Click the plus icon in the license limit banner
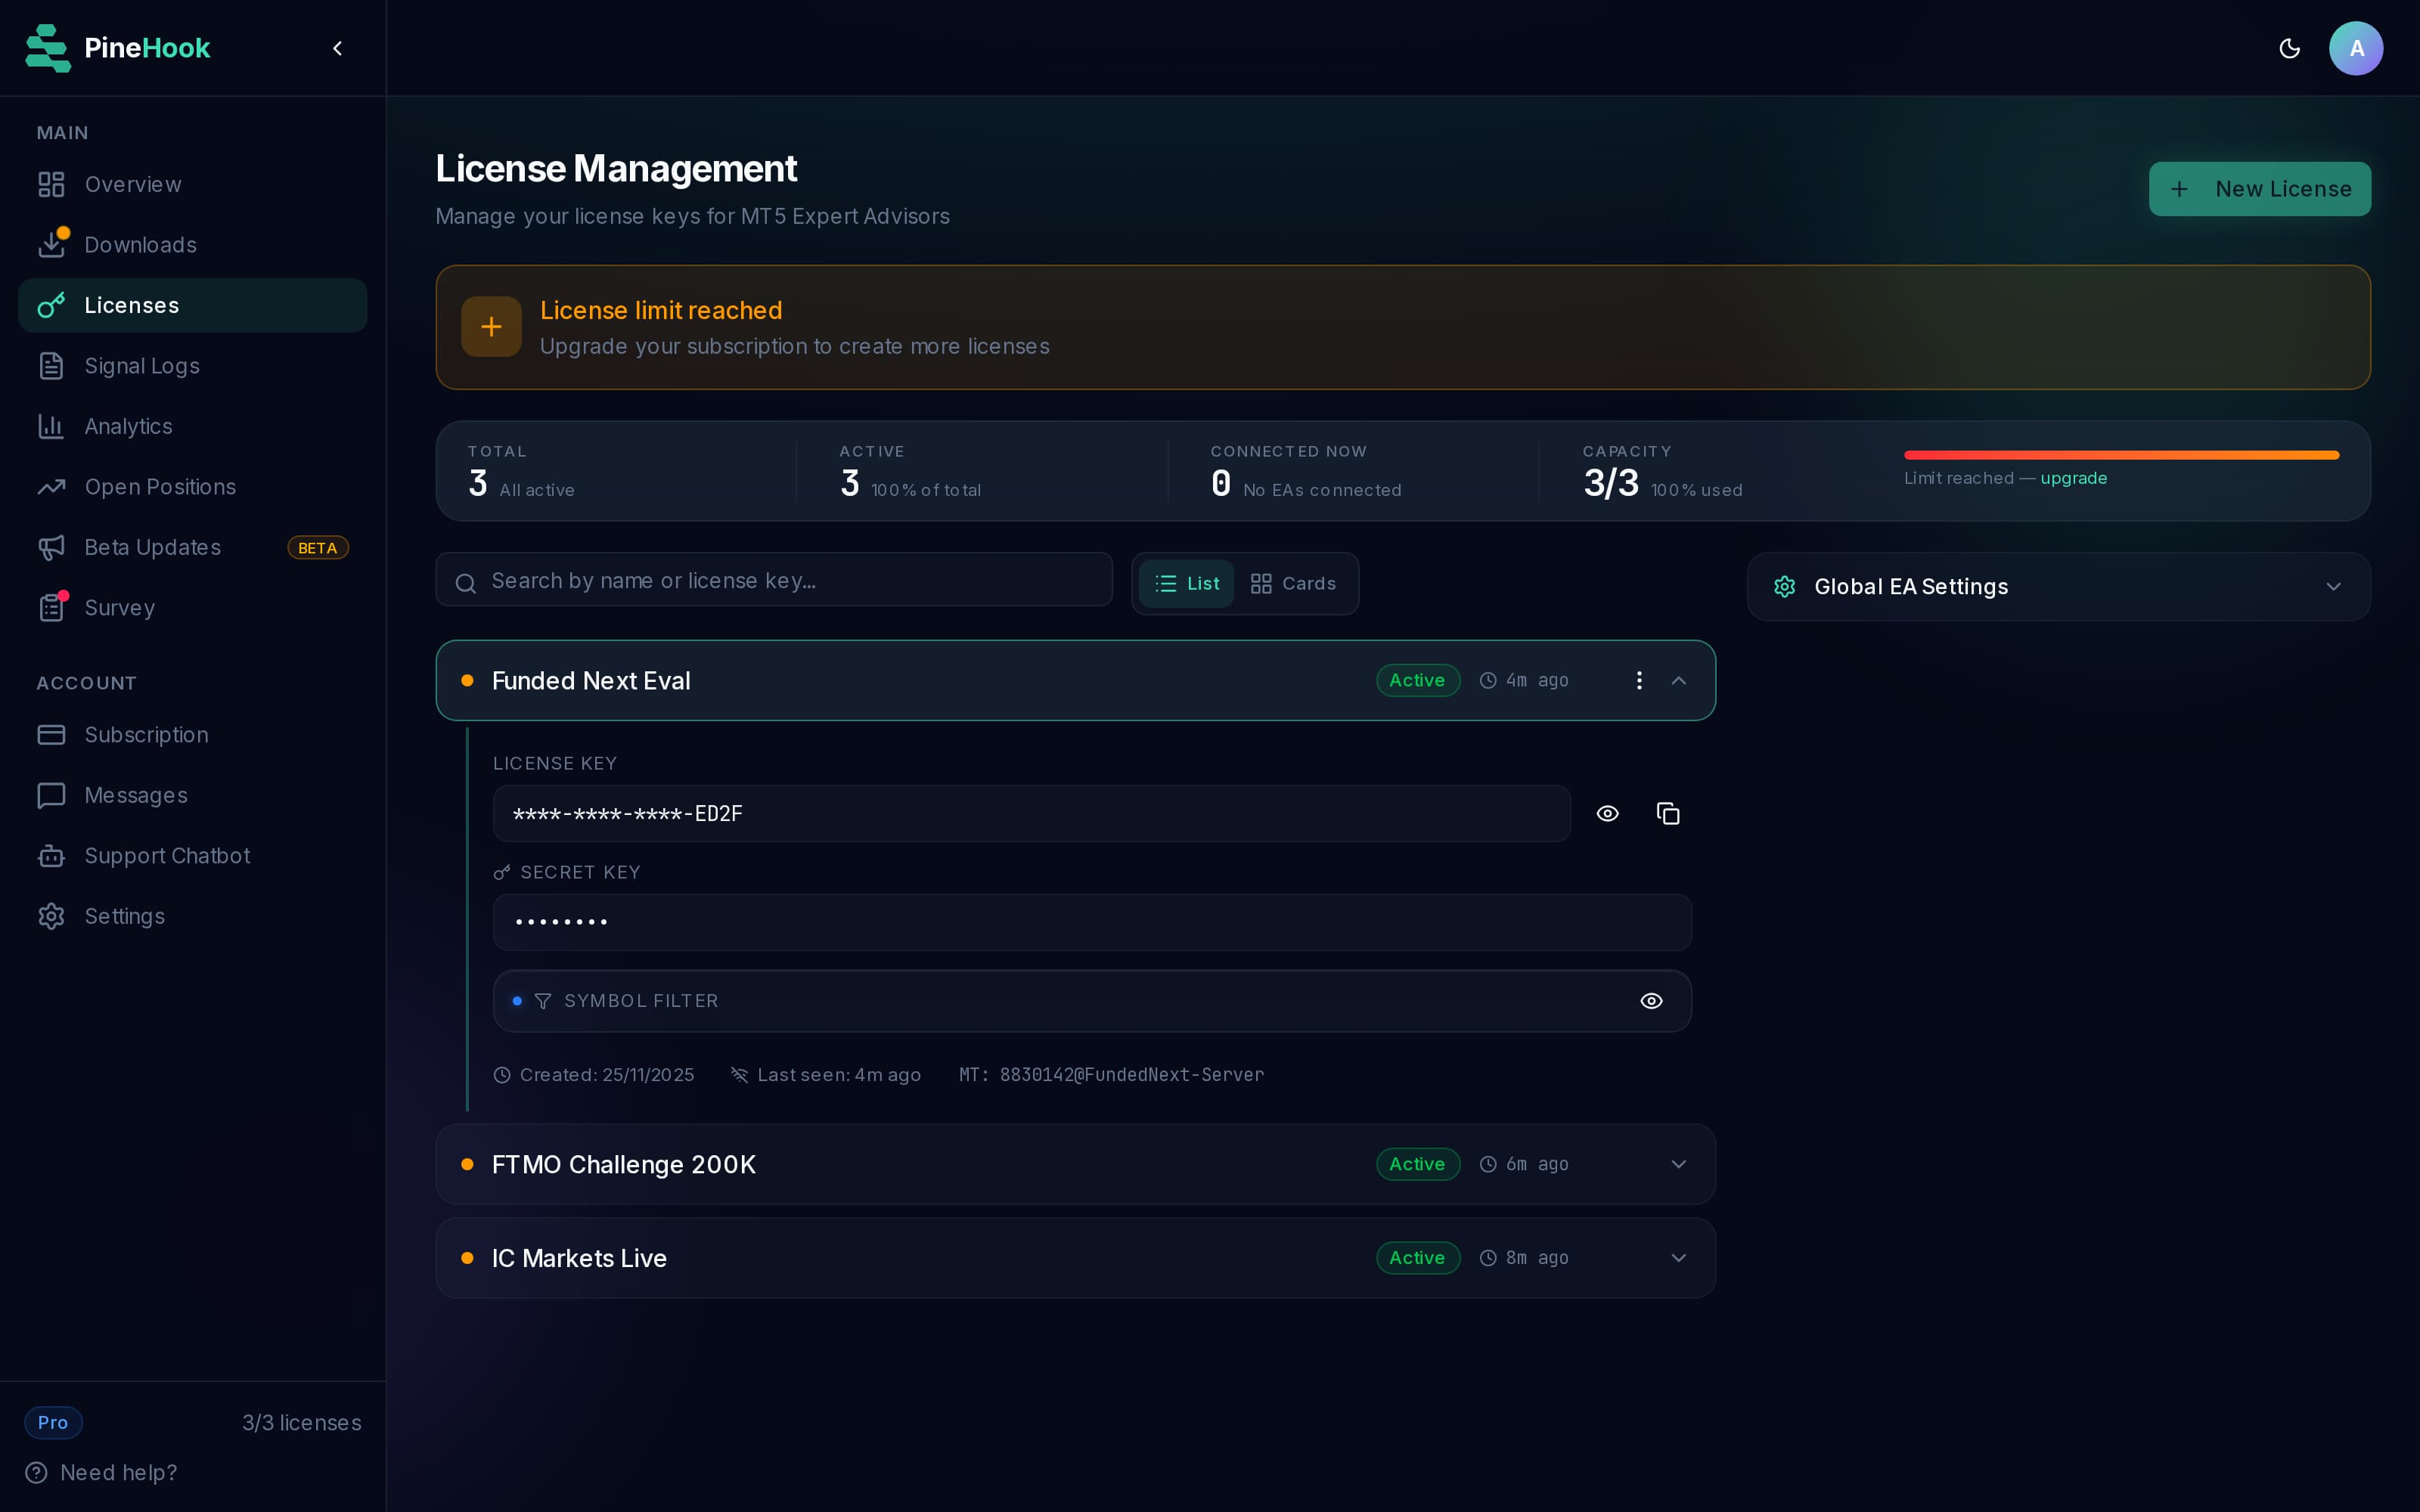The width and height of the screenshot is (2420, 1512). (x=491, y=327)
